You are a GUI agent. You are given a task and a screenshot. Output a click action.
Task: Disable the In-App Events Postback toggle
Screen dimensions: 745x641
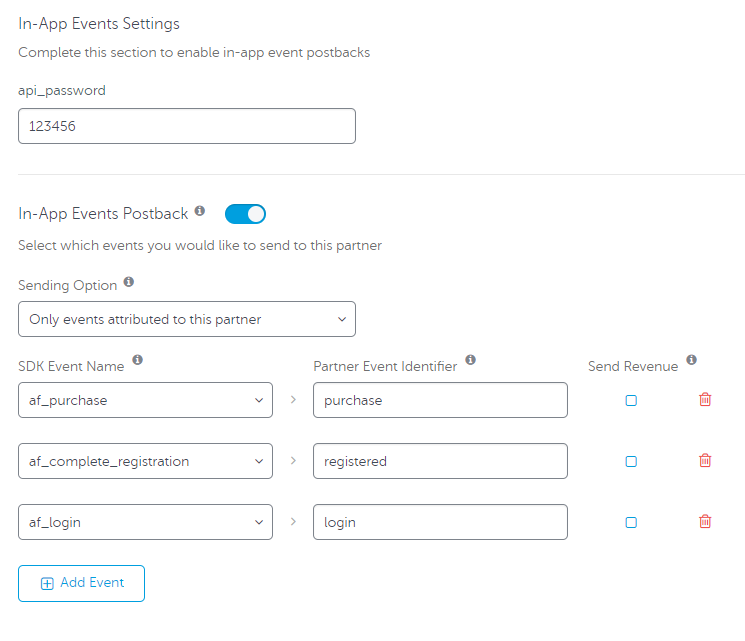[x=245, y=214]
